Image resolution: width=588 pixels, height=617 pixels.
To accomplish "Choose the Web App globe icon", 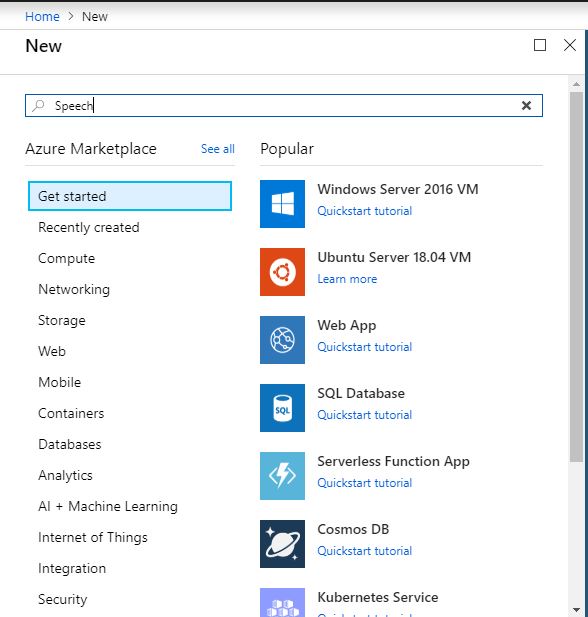I will [x=282, y=340].
